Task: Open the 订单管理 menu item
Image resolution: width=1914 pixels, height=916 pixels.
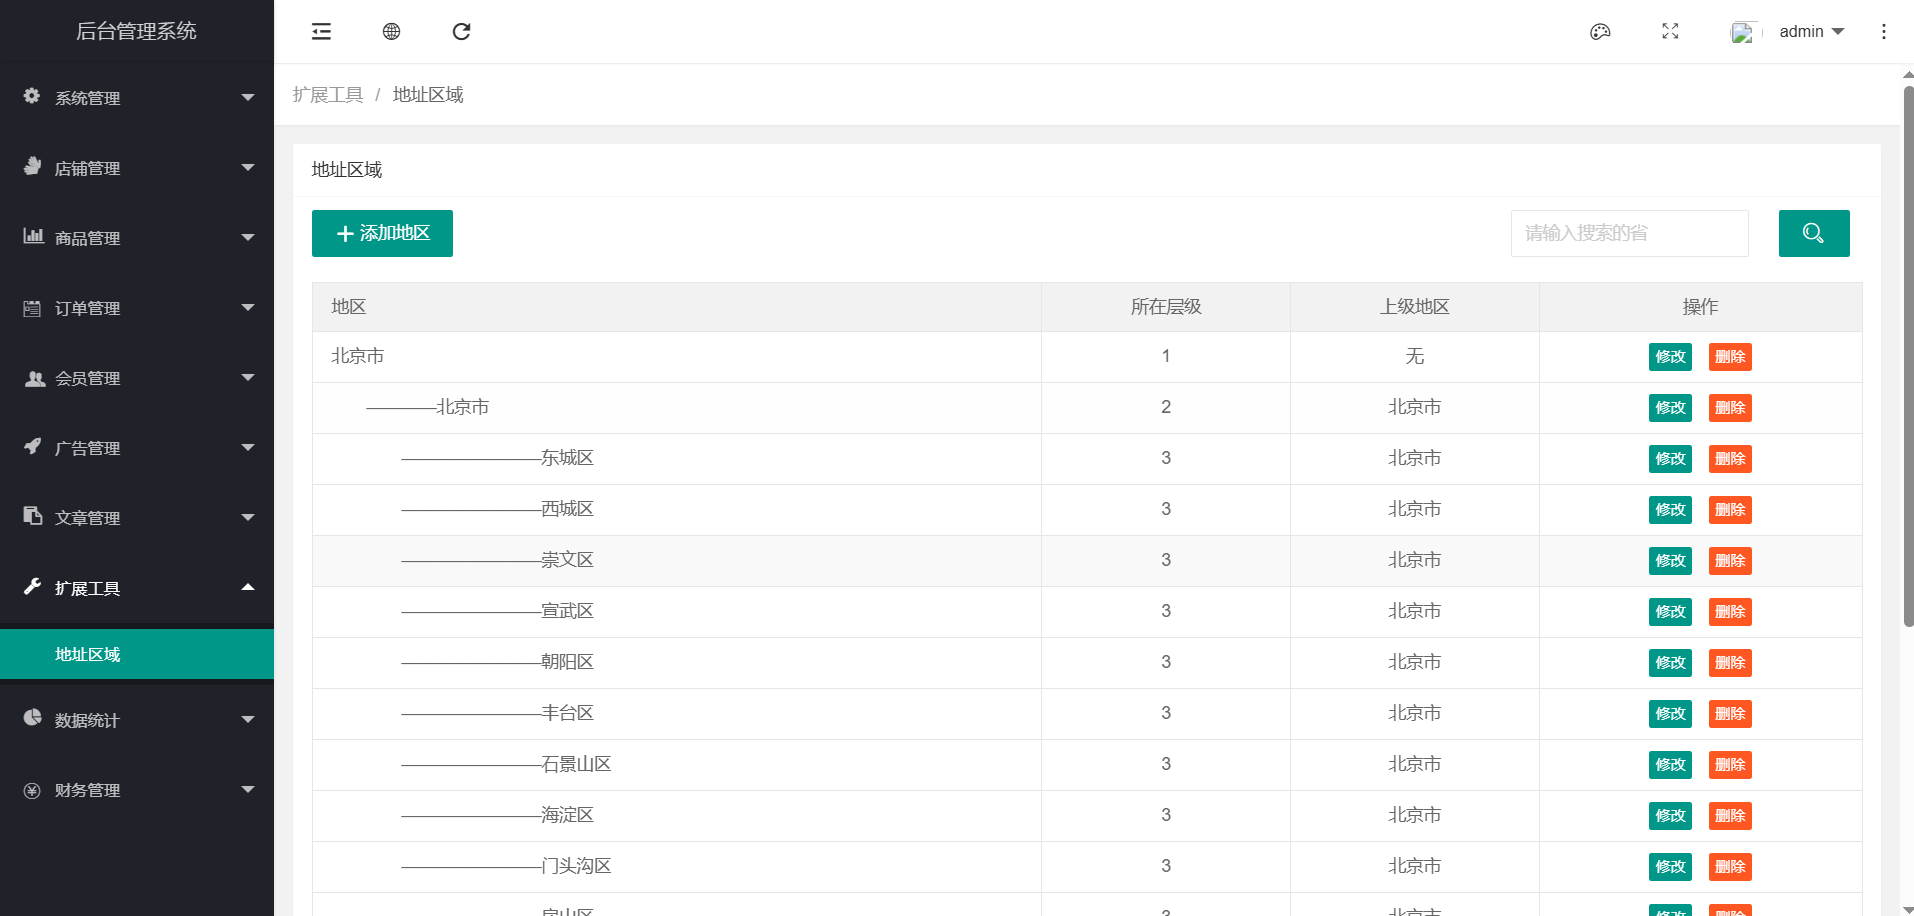Action: 137,308
